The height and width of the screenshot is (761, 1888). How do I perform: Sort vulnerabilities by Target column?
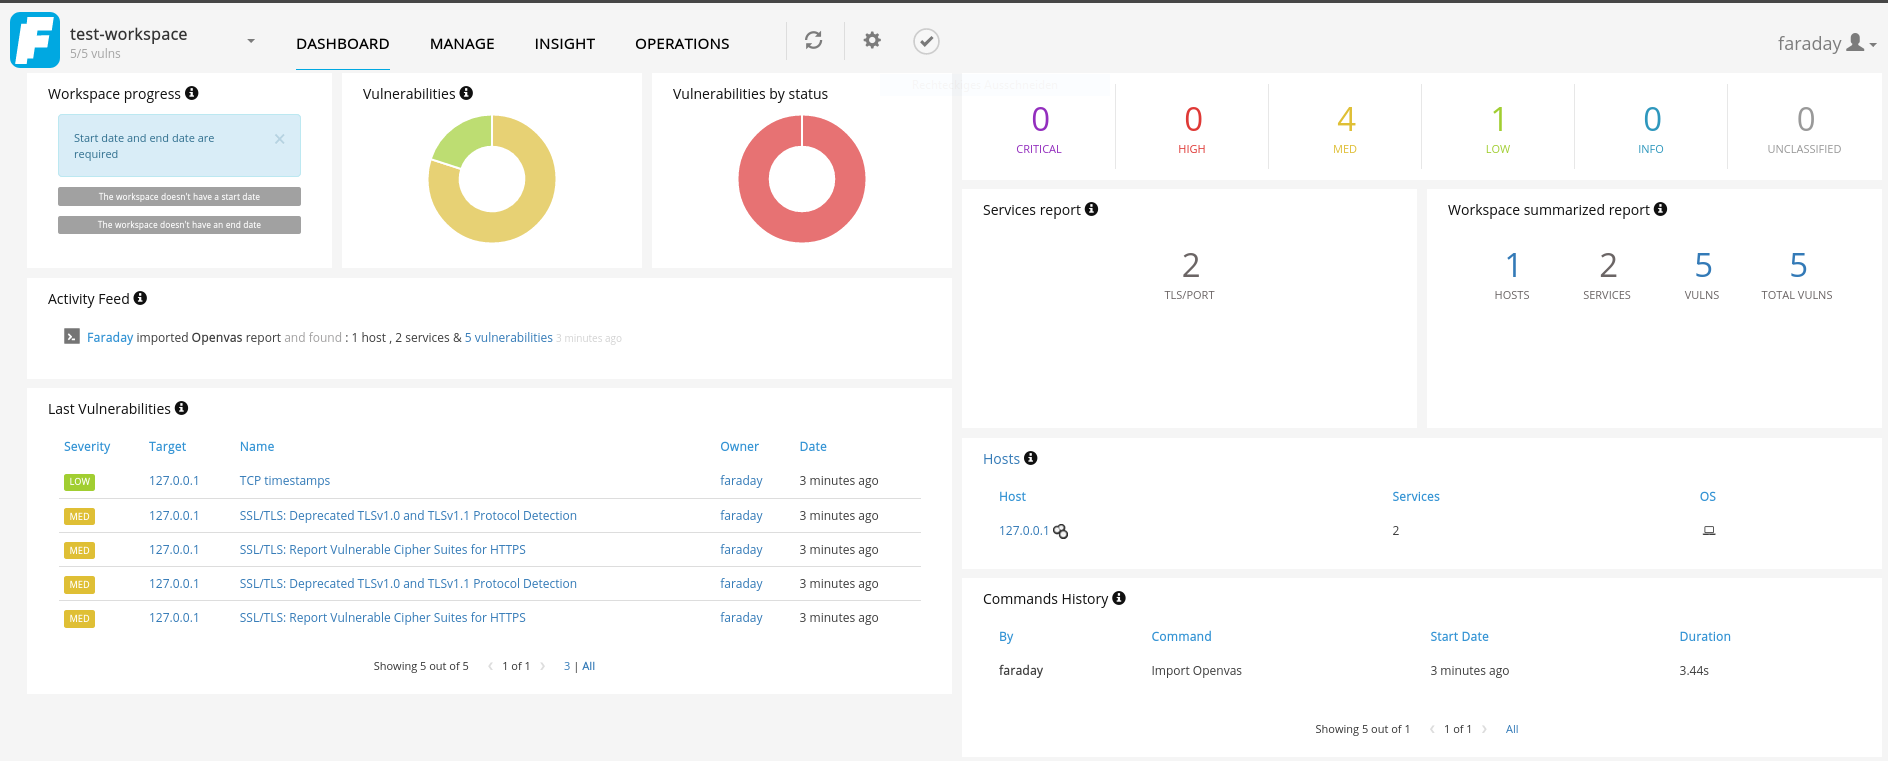pyautogui.click(x=168, y=447)
